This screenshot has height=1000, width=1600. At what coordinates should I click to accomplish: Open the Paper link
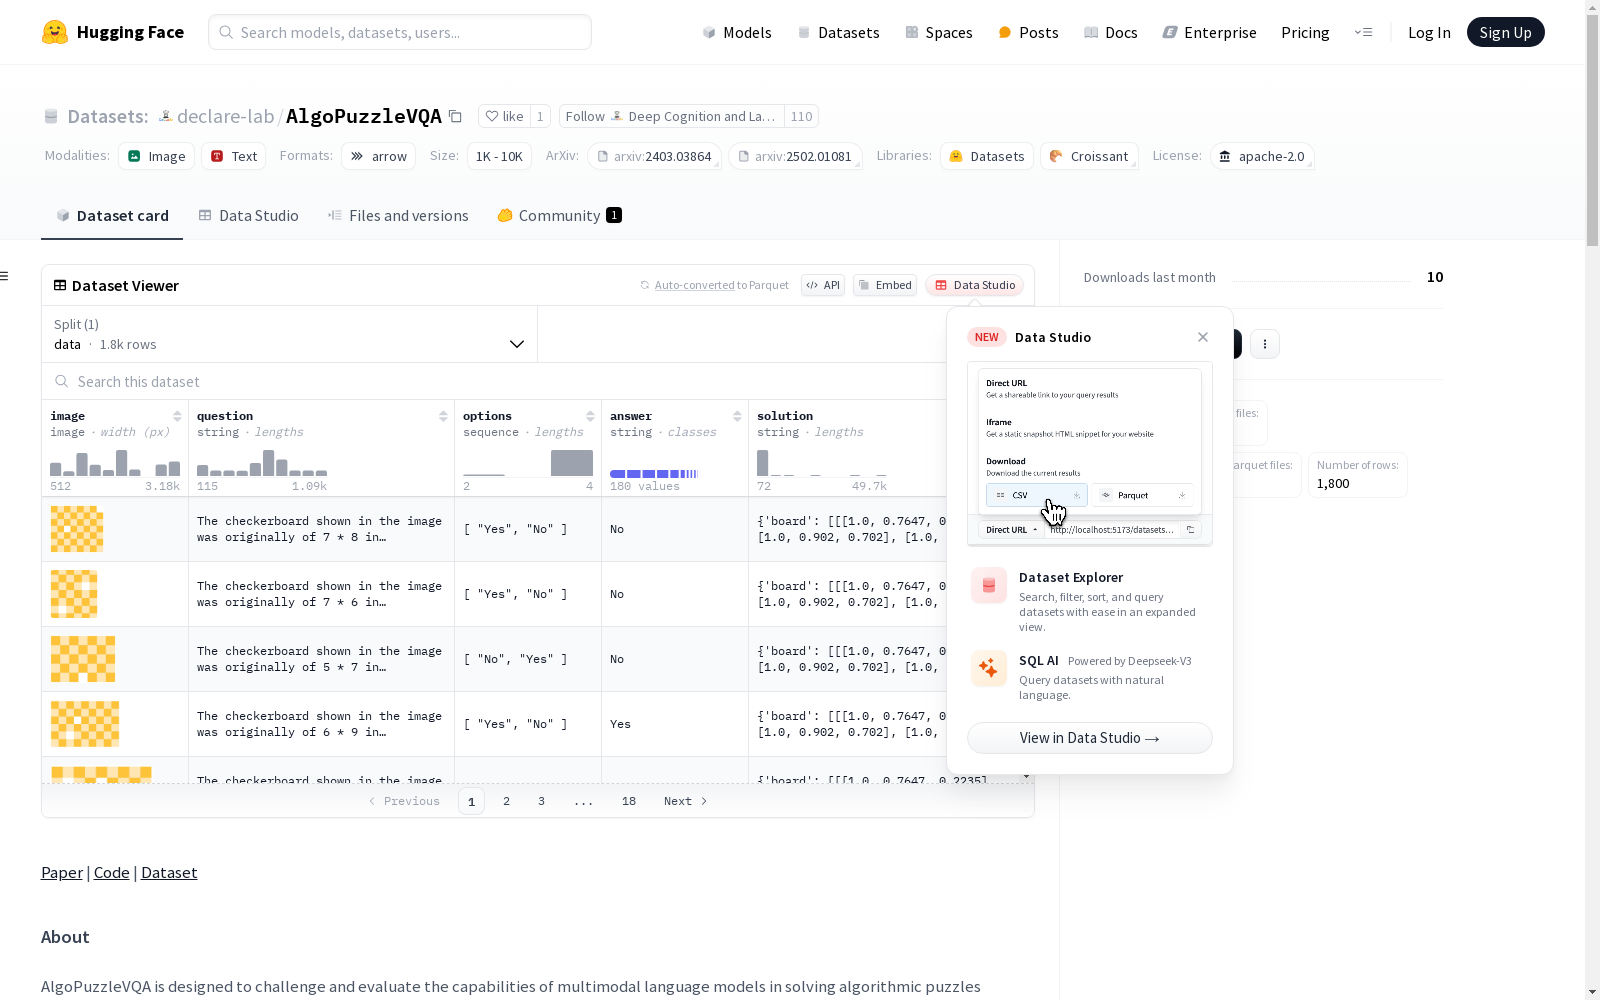pyautogui.click(x=62, y=872)
